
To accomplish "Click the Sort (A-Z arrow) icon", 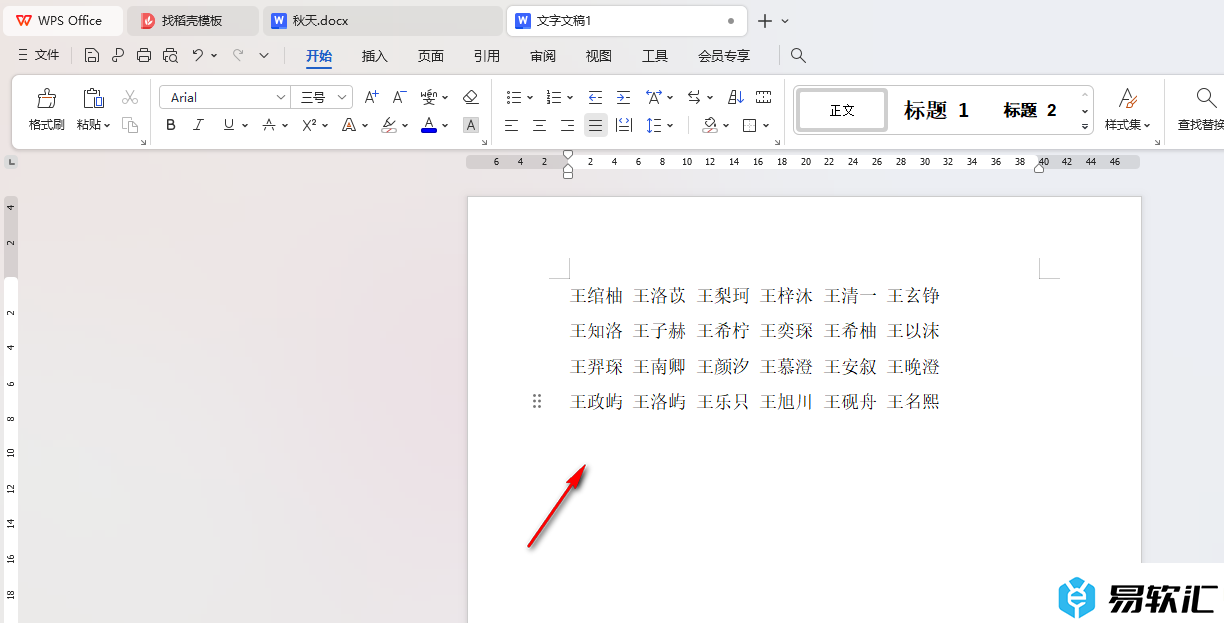I will click(736, 97).
